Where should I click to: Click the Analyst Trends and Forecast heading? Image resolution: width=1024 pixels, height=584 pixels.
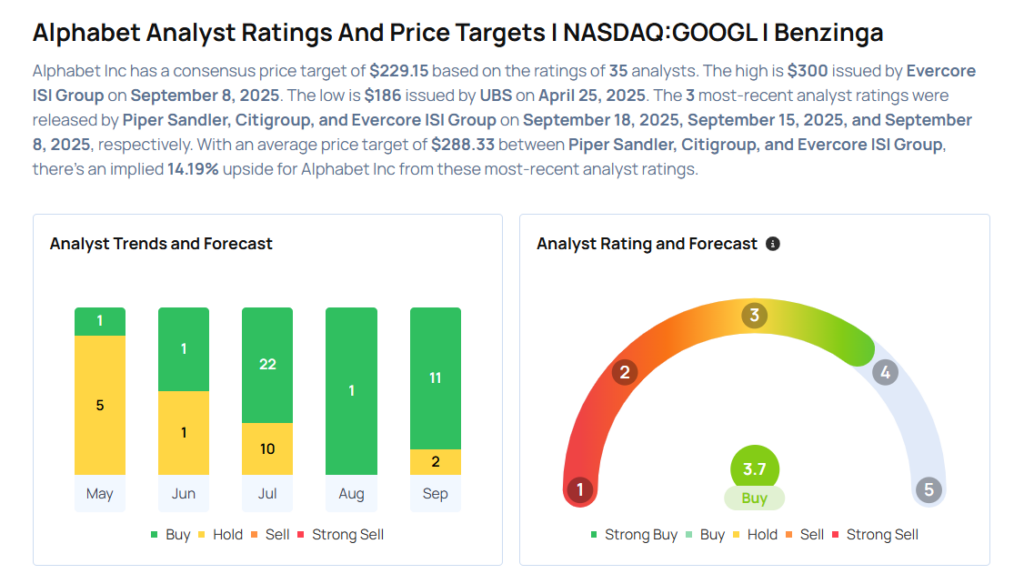pyautogui.click(x=161, y=244)
